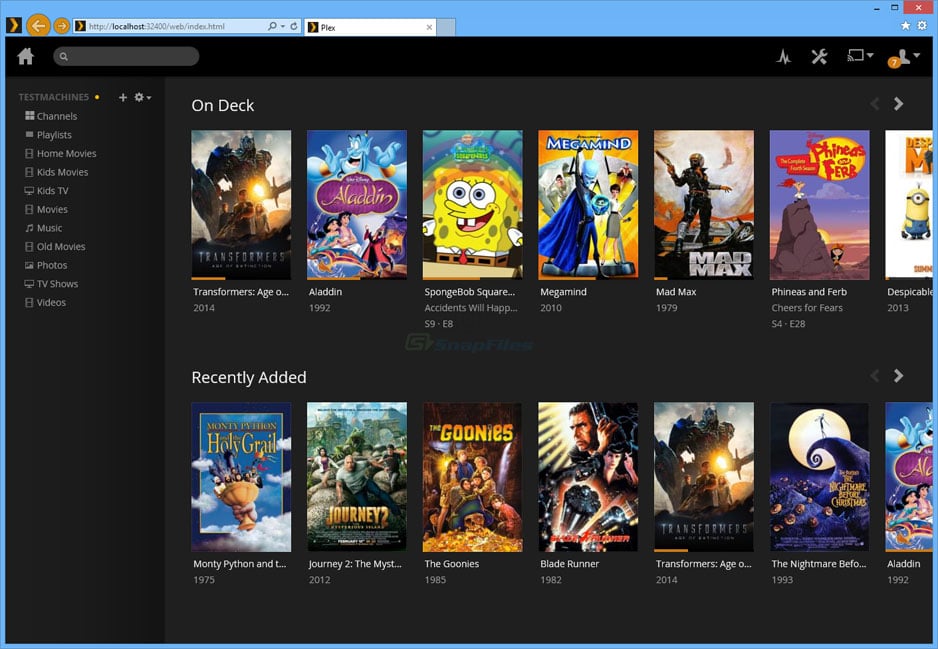Click the Megamind title link
The image size is (938, 649).
[564, 292]
